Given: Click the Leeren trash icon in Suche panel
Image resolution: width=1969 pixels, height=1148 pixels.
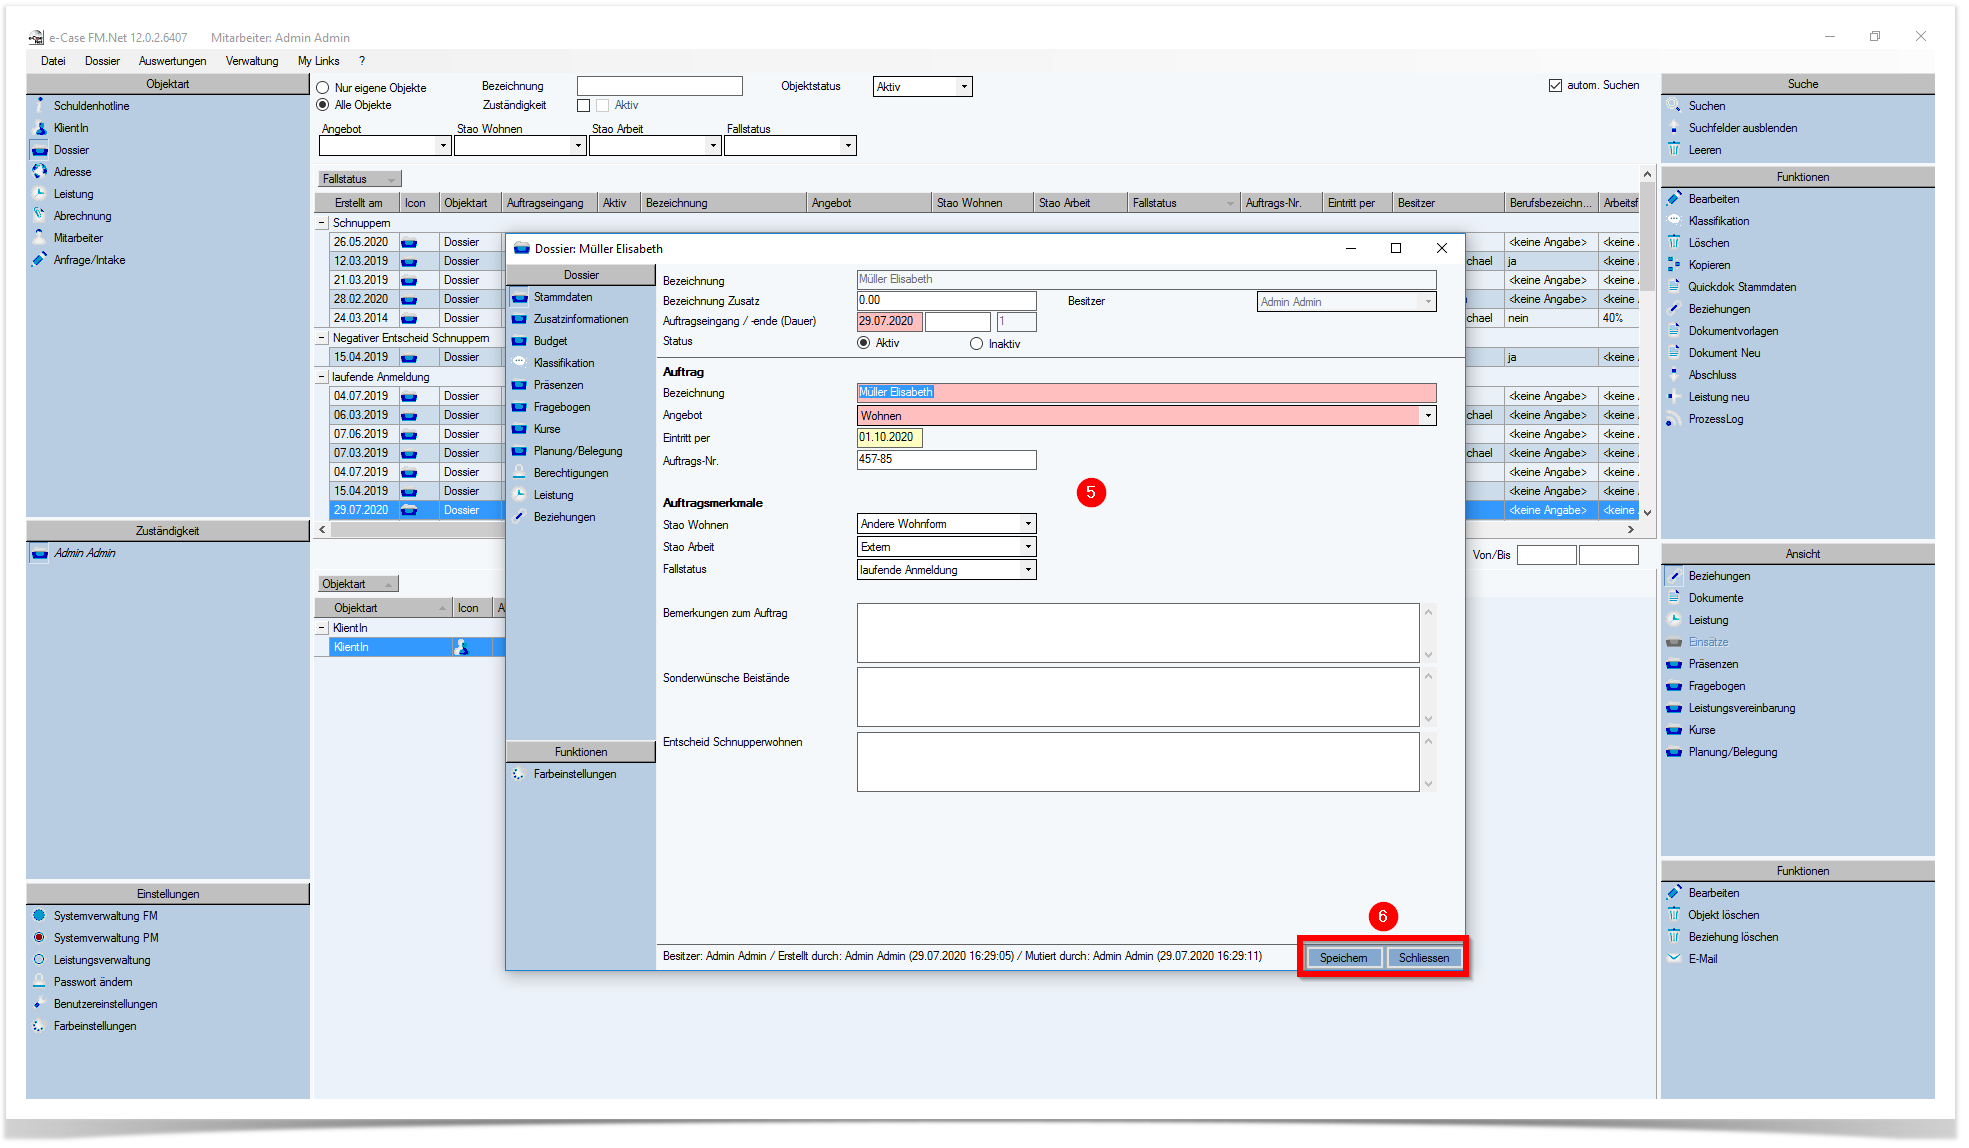Looking at the screenshot, I should [x=1674, y=149].
